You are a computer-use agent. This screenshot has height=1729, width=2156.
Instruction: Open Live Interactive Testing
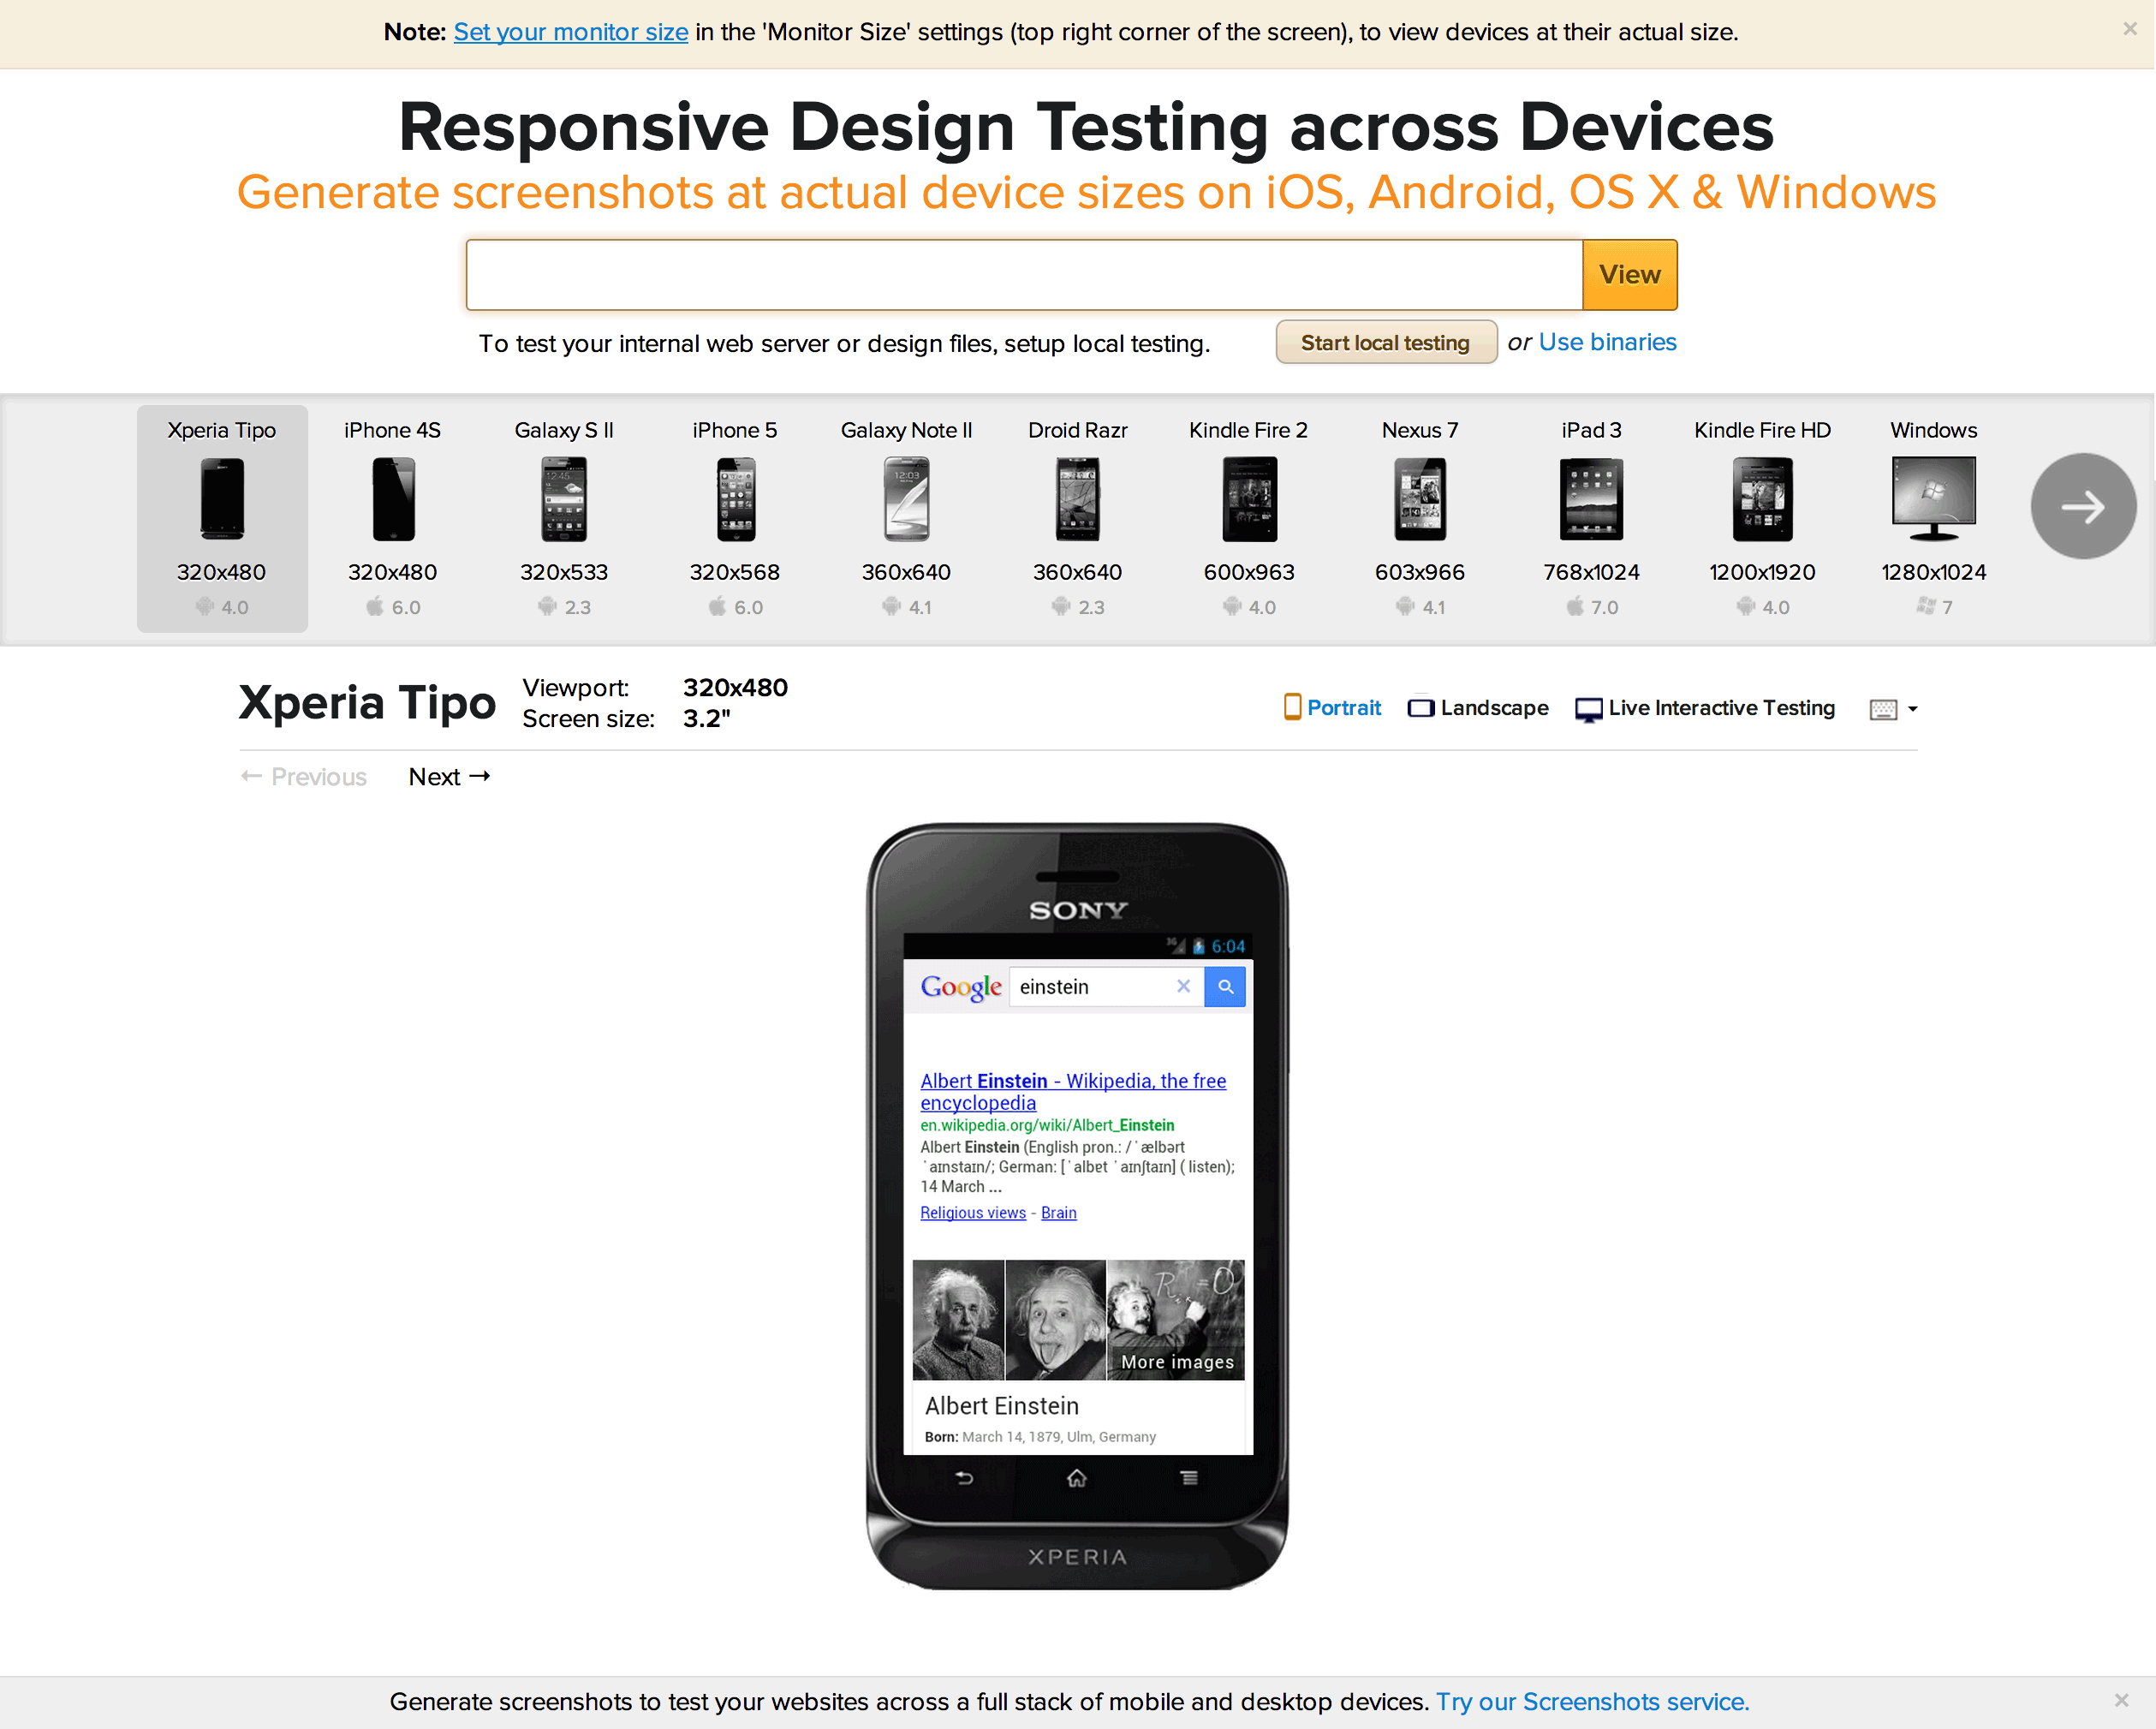point(1705,708)
